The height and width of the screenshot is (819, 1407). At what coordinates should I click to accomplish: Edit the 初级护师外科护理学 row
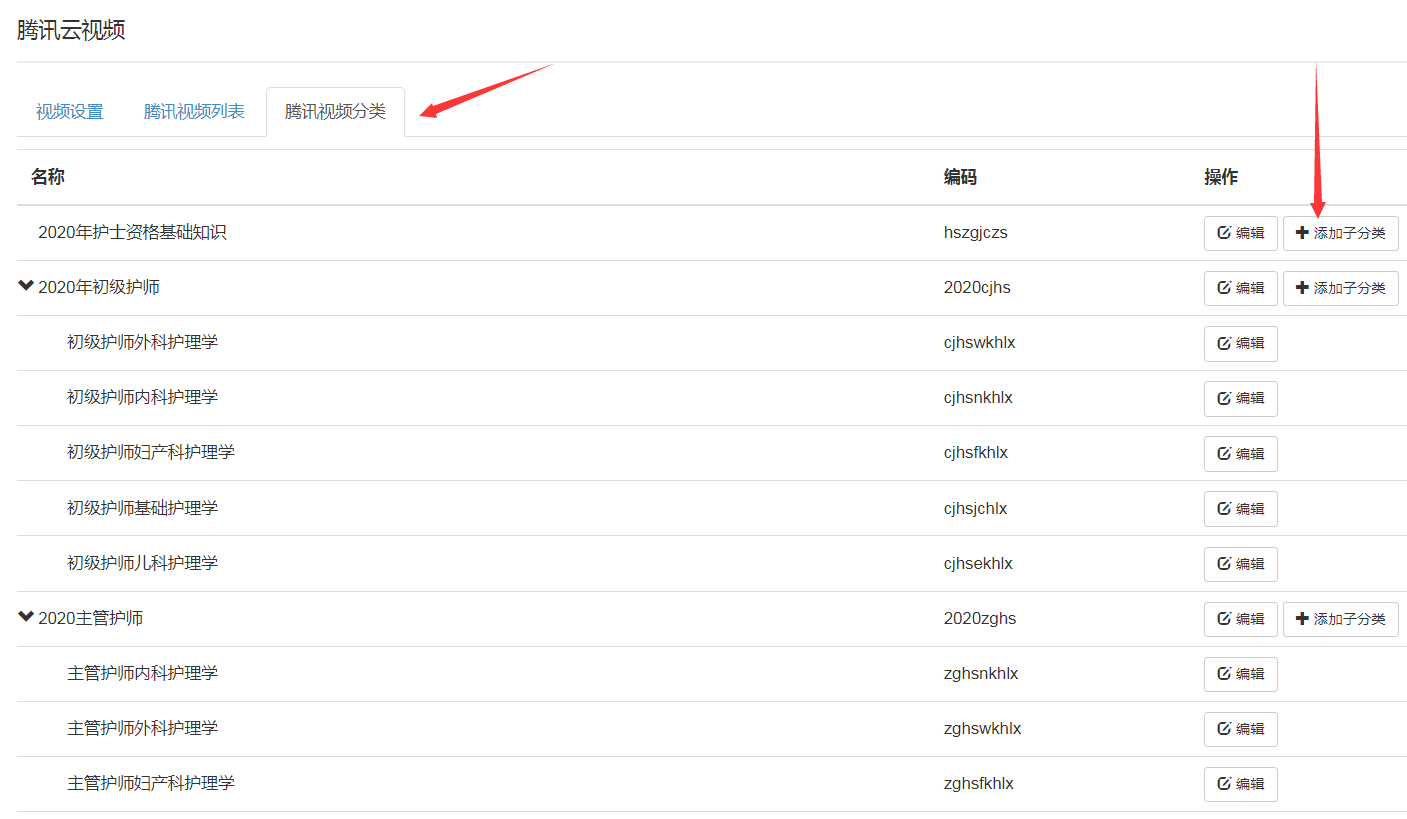(x=1240, y=343)
